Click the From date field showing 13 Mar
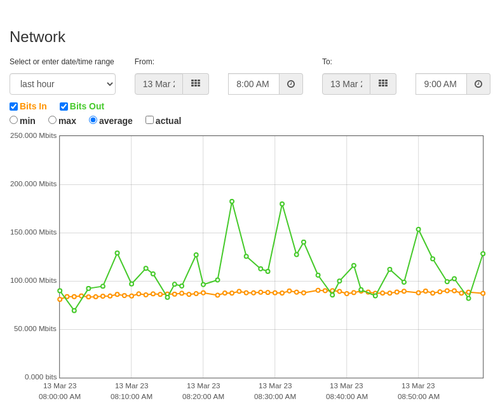Viewport: 500px width, 403px height. (x=159, y=84)
